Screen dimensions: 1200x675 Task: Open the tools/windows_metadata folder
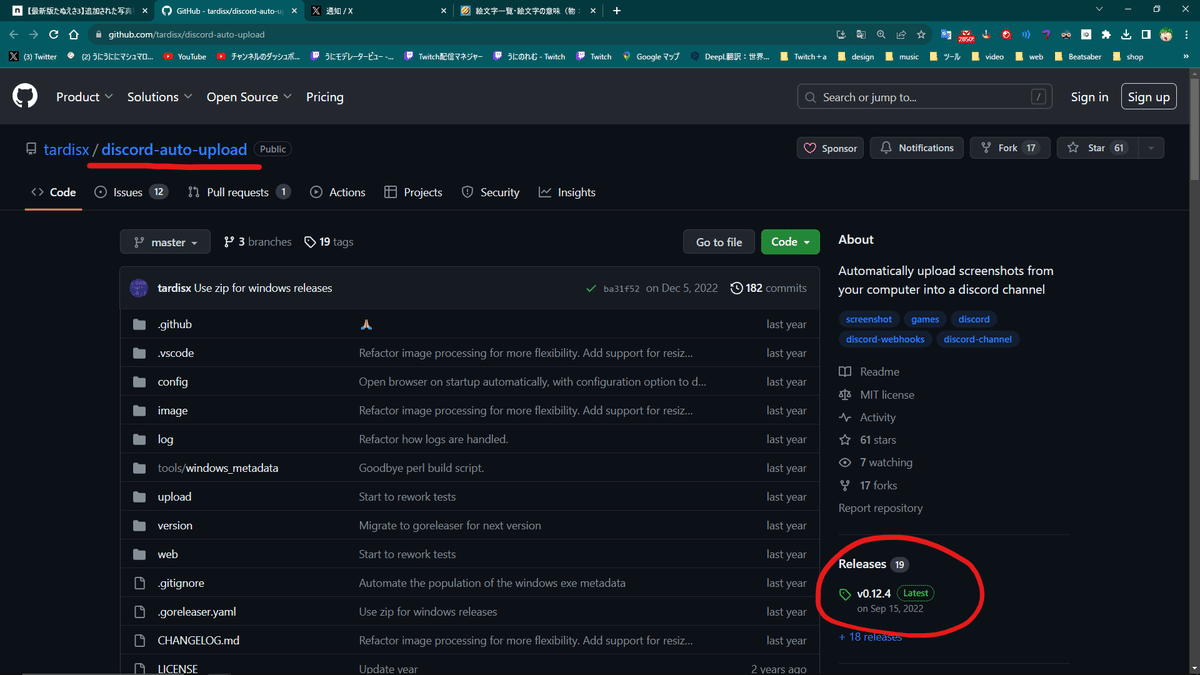coord(218,468)
